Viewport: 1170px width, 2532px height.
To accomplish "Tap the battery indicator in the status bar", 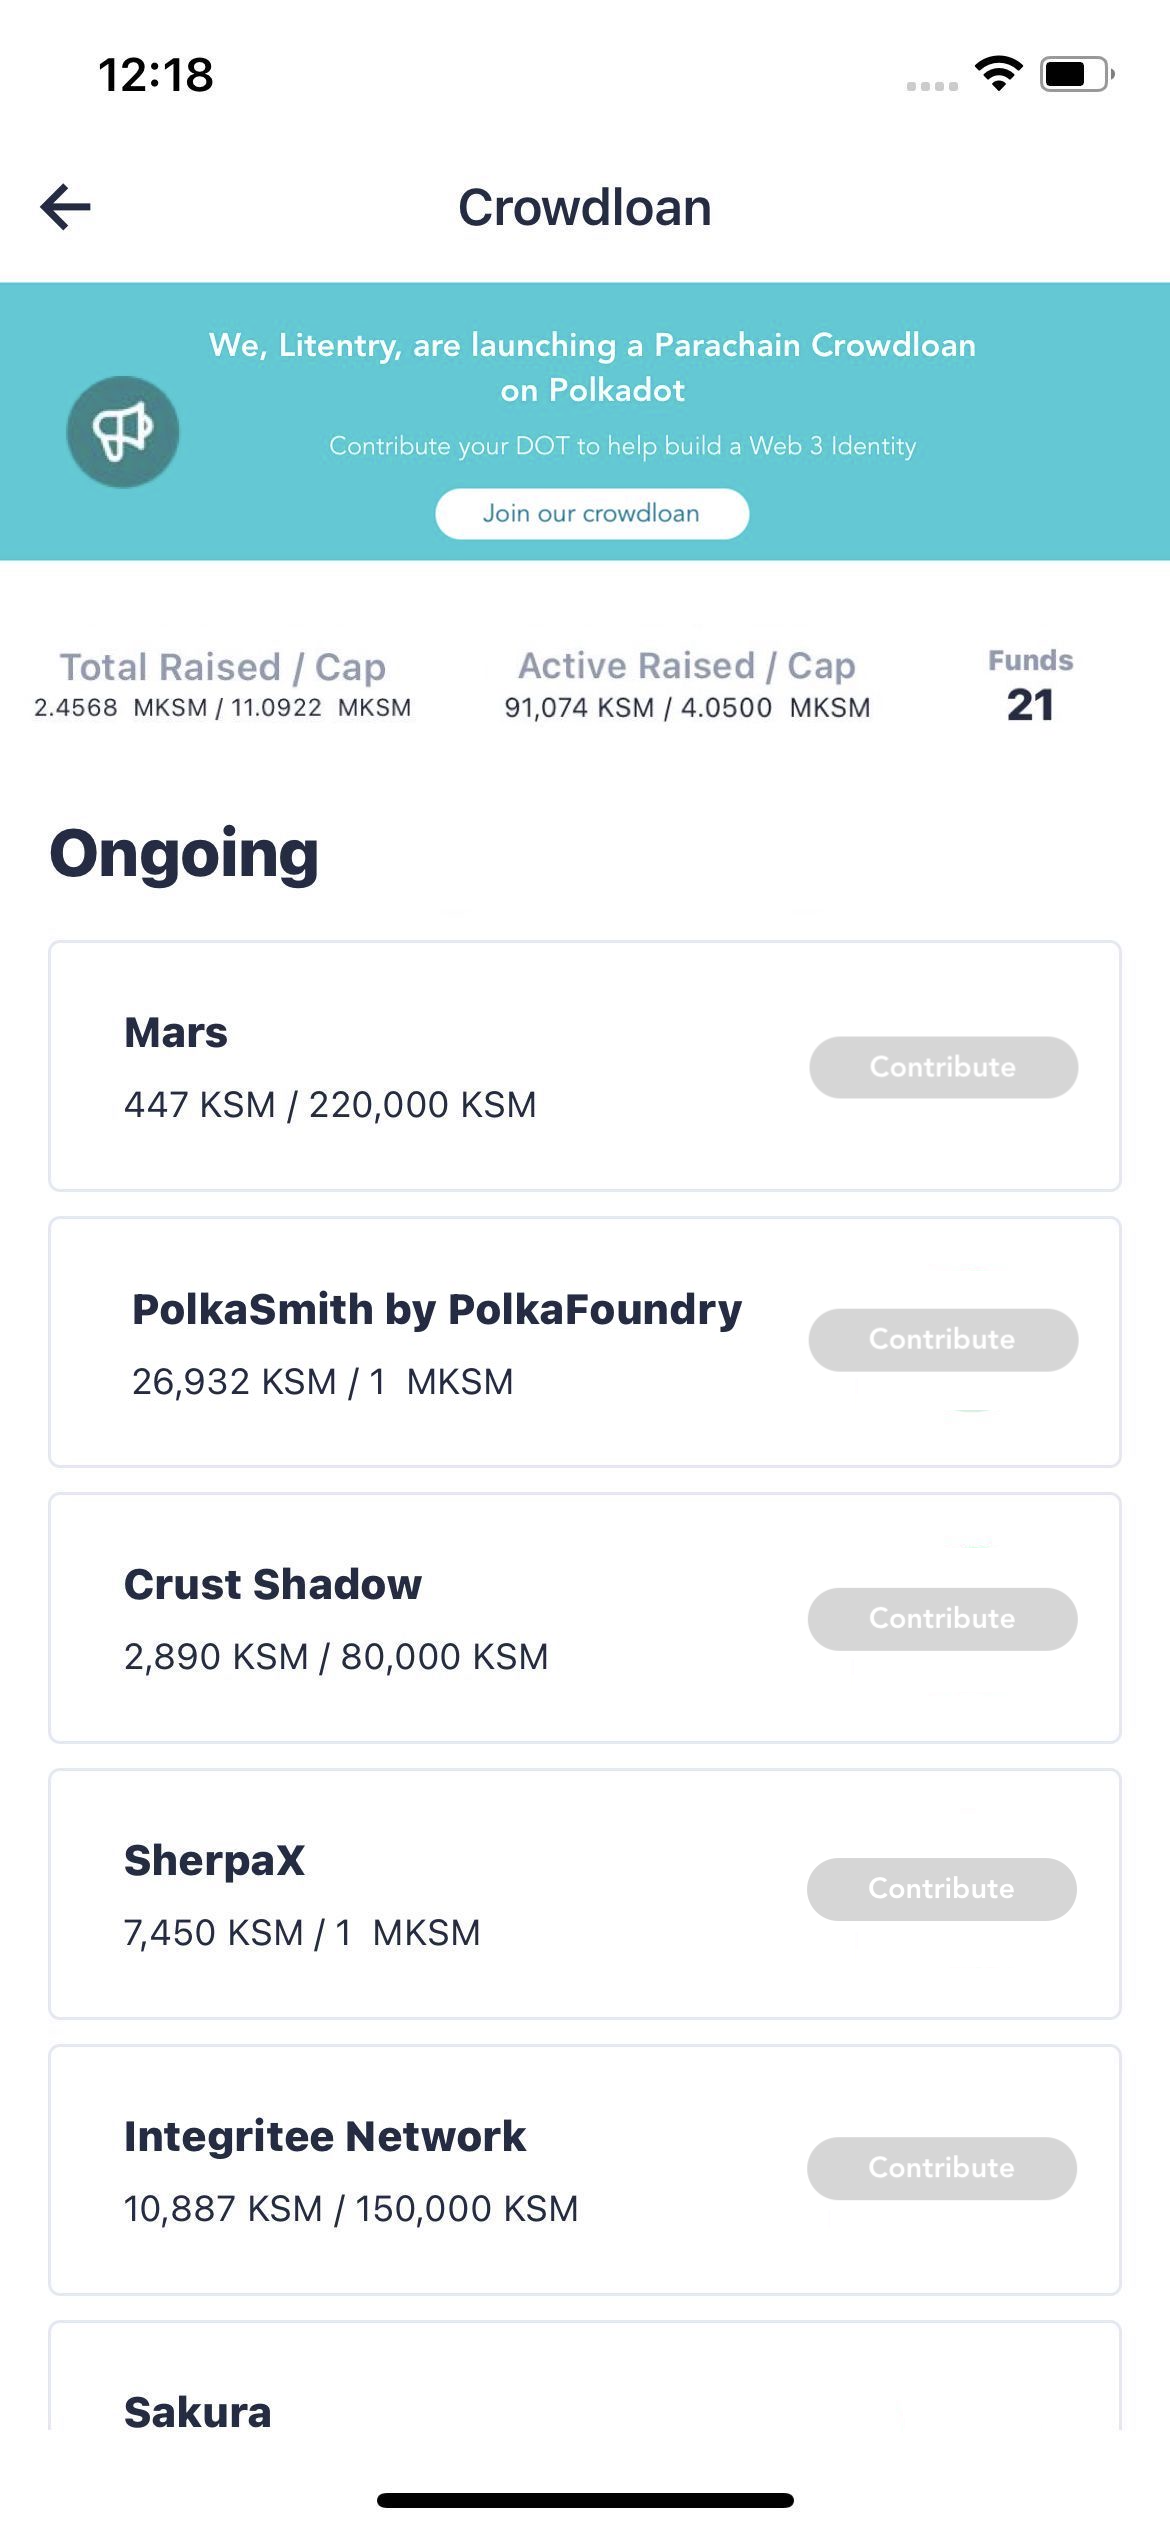I will 1072,75.
